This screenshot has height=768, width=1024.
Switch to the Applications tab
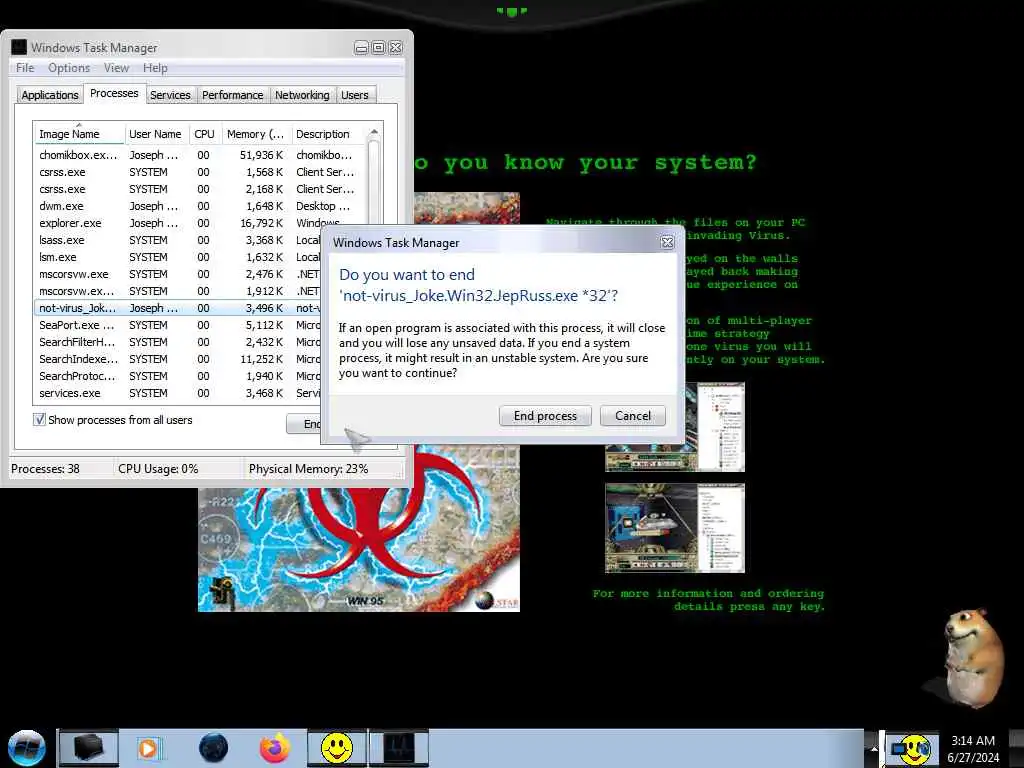(x=50, y=95)
